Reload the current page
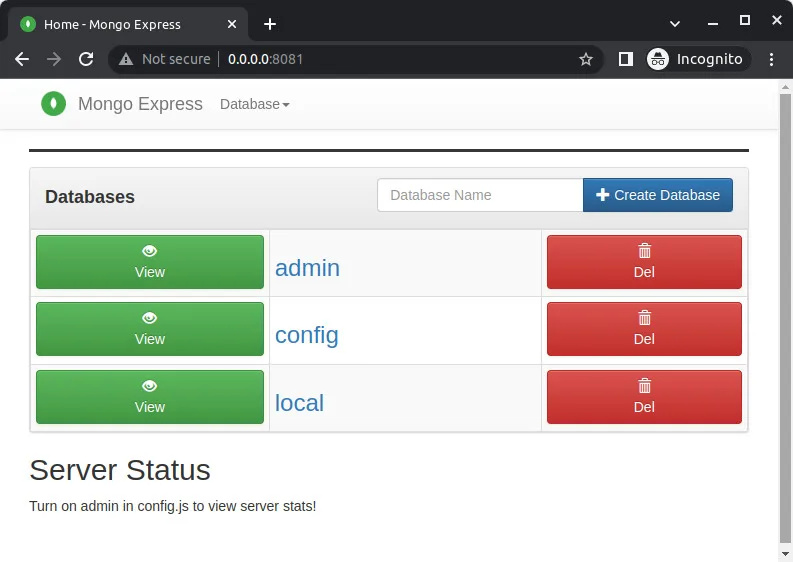The image size is (793, 562). 86,59
